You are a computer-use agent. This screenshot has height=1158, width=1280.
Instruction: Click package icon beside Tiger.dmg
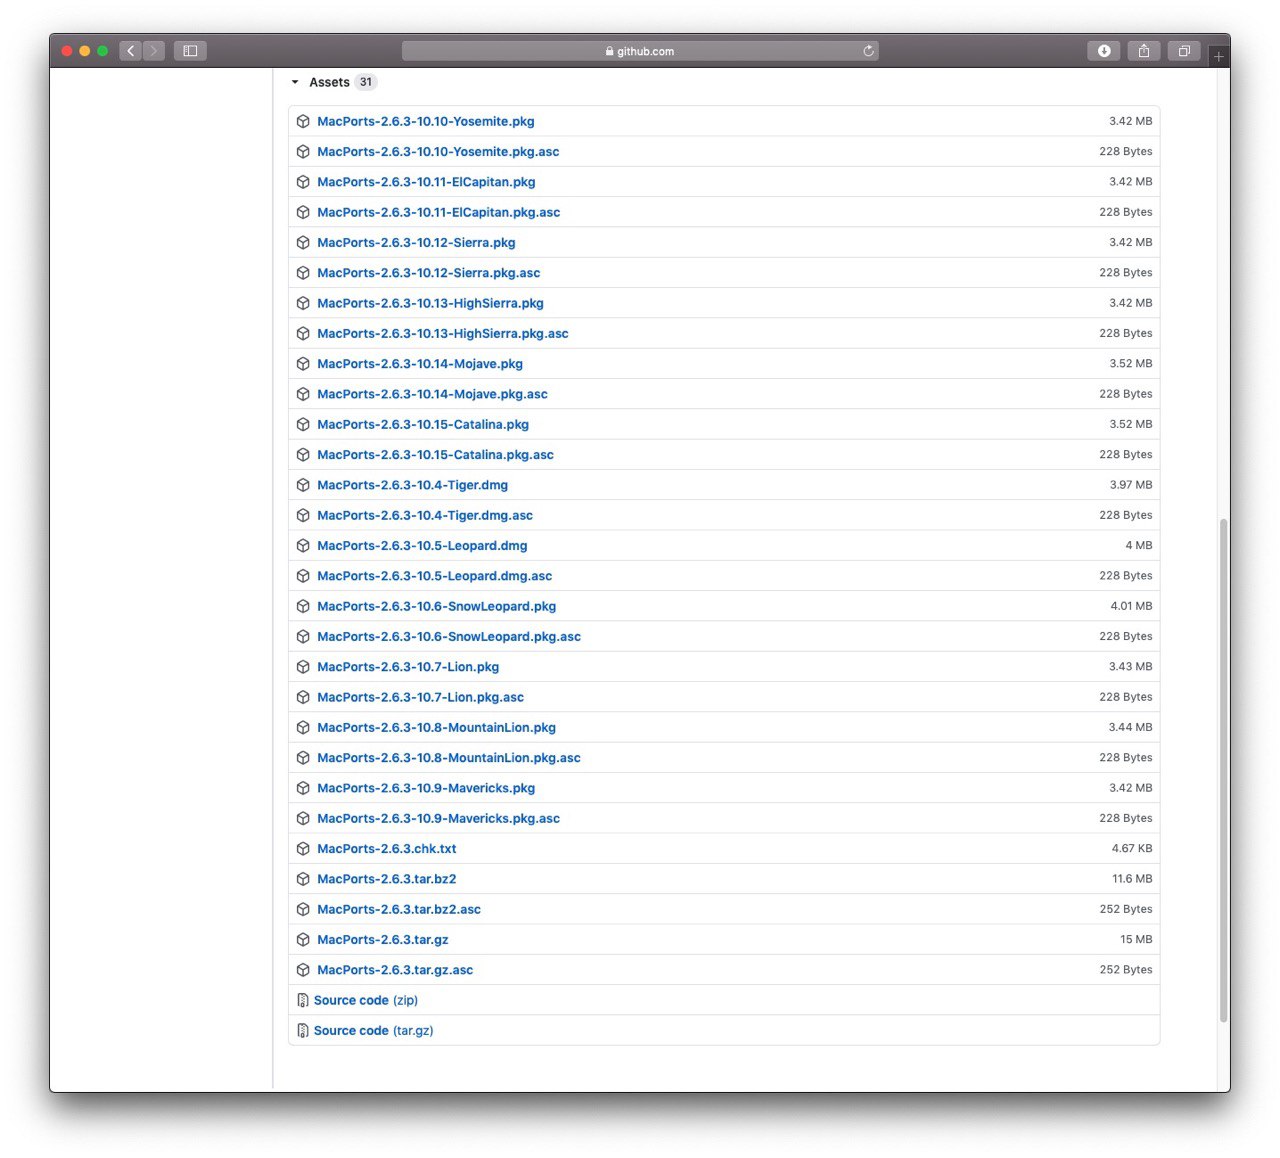pos(303,485)
